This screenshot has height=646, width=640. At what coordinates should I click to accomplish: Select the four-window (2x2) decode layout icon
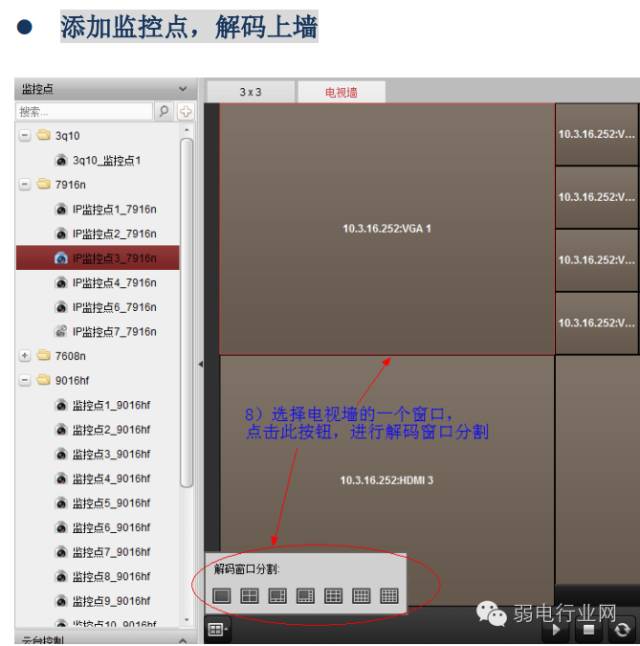point(250,596)
